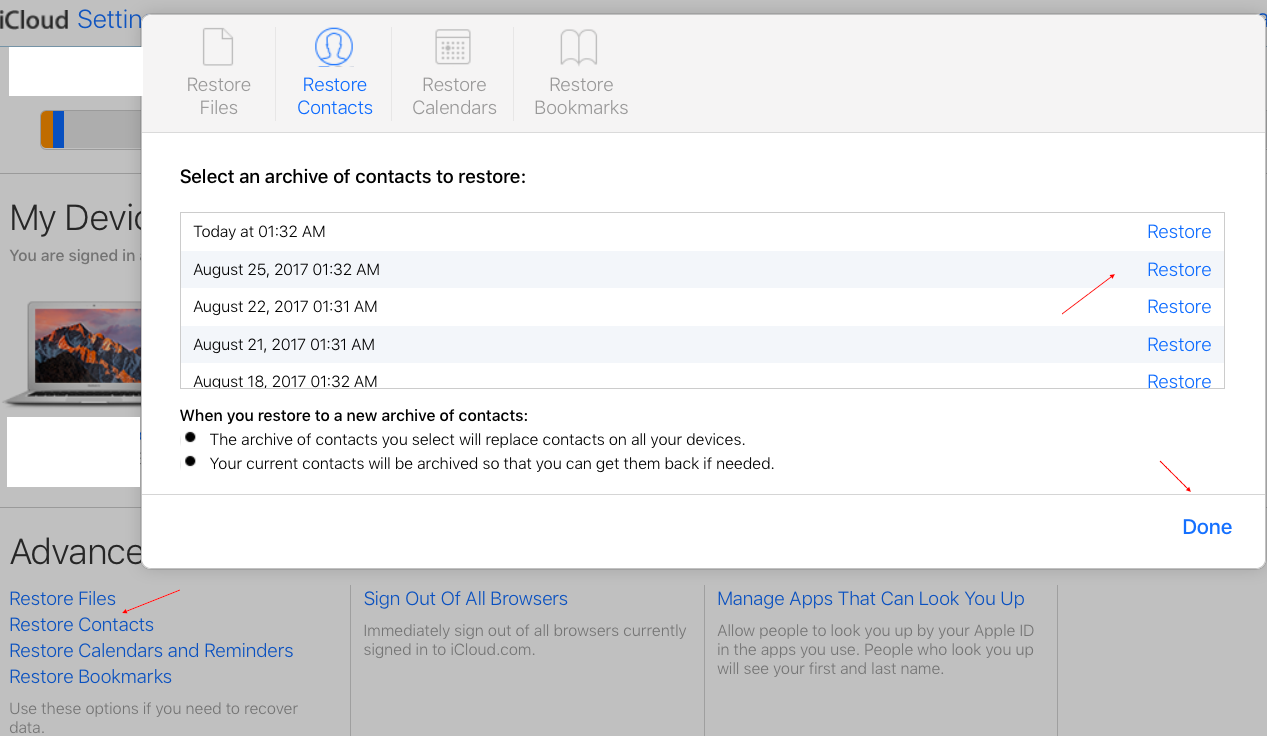Image resolution: width=1267 pixels, height=736 pixels.
Task: Select the MacBook device thumbnail
Action: [x=72, y=352]
